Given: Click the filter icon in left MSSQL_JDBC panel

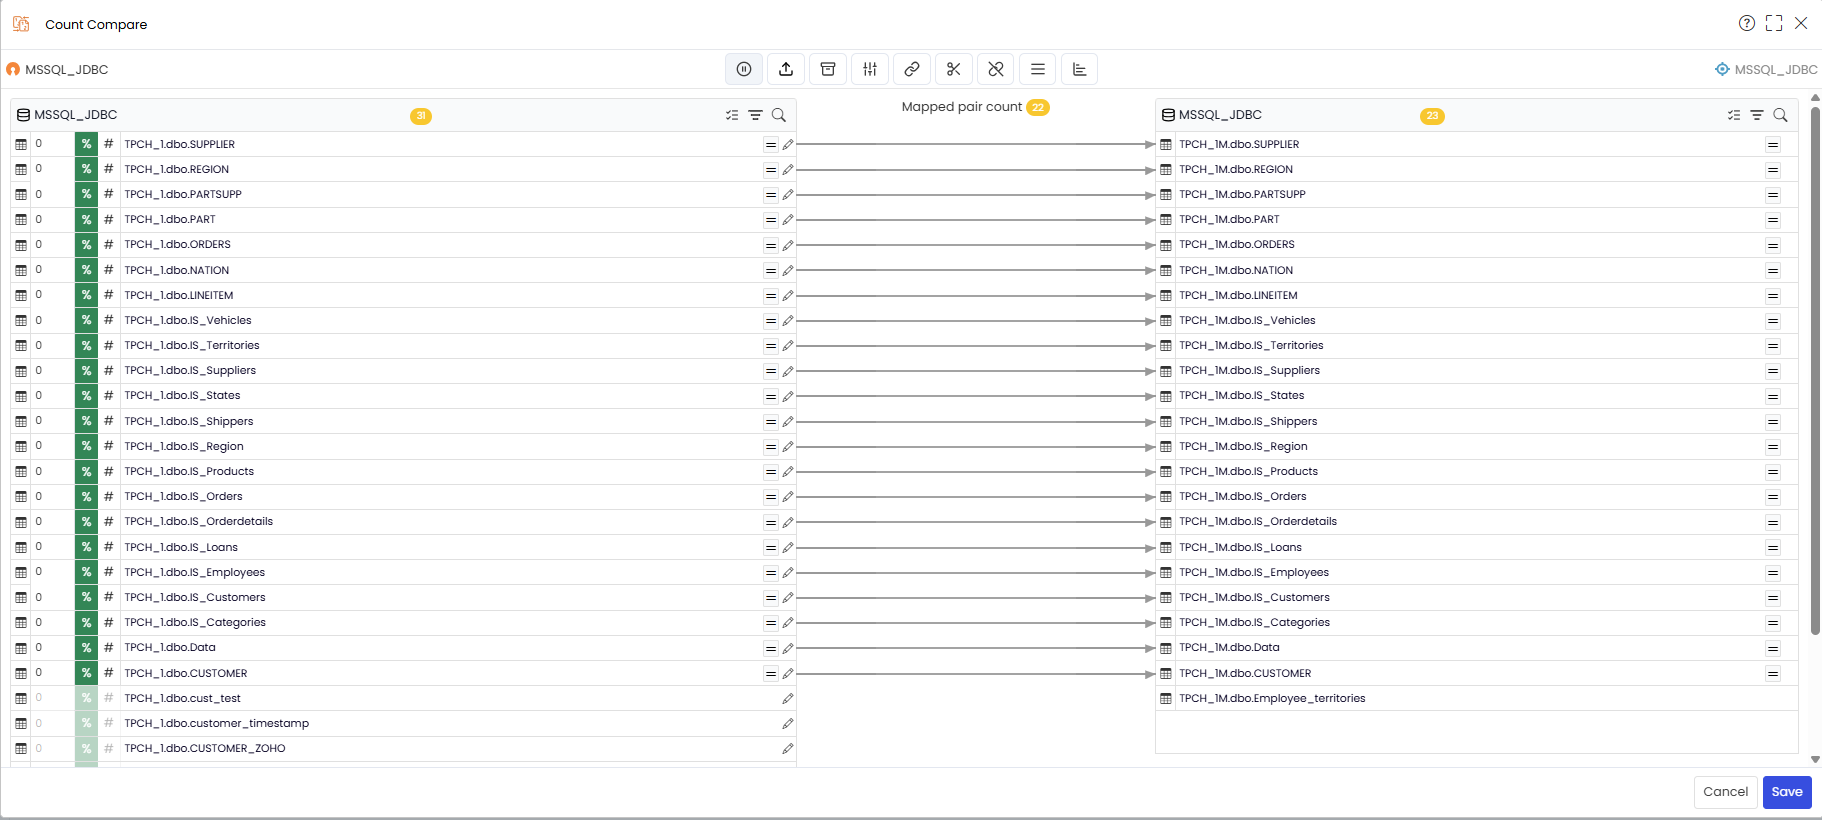Looking at the screenshot, I should [756, 115].
